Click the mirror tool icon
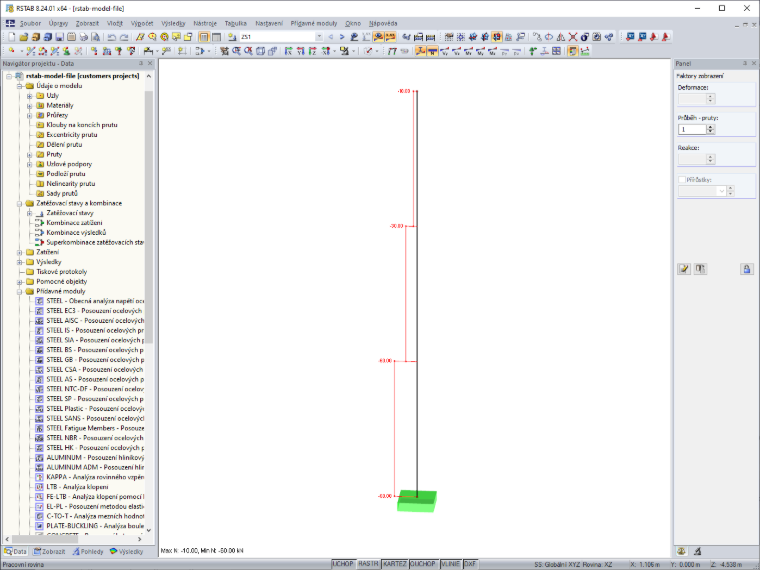 pos(561,37)
